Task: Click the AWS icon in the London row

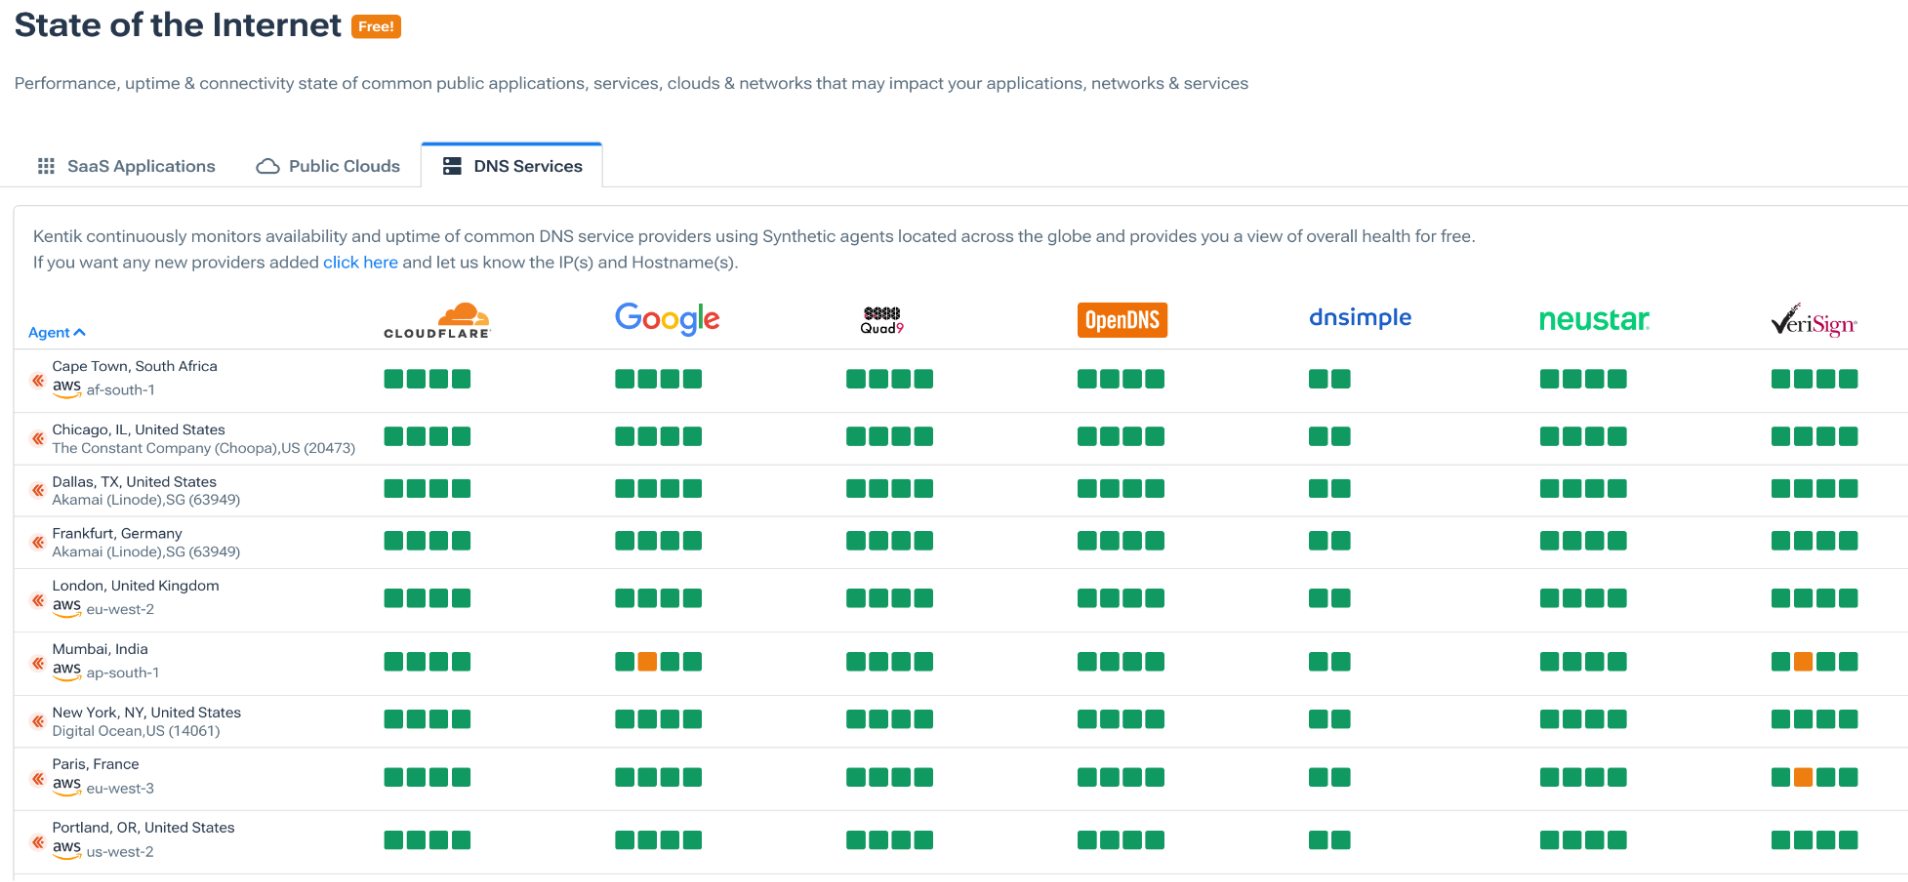Action: (67, 606)
